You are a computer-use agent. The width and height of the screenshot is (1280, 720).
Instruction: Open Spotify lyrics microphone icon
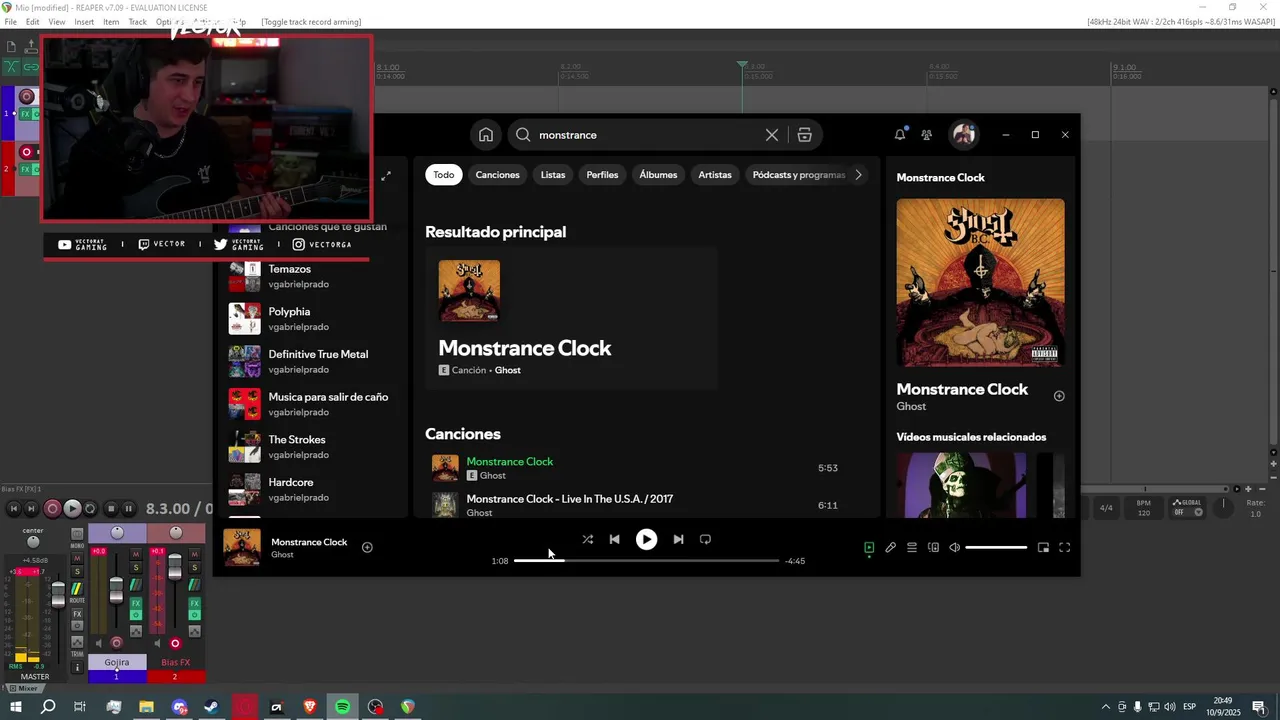click(x=890, y=547)
